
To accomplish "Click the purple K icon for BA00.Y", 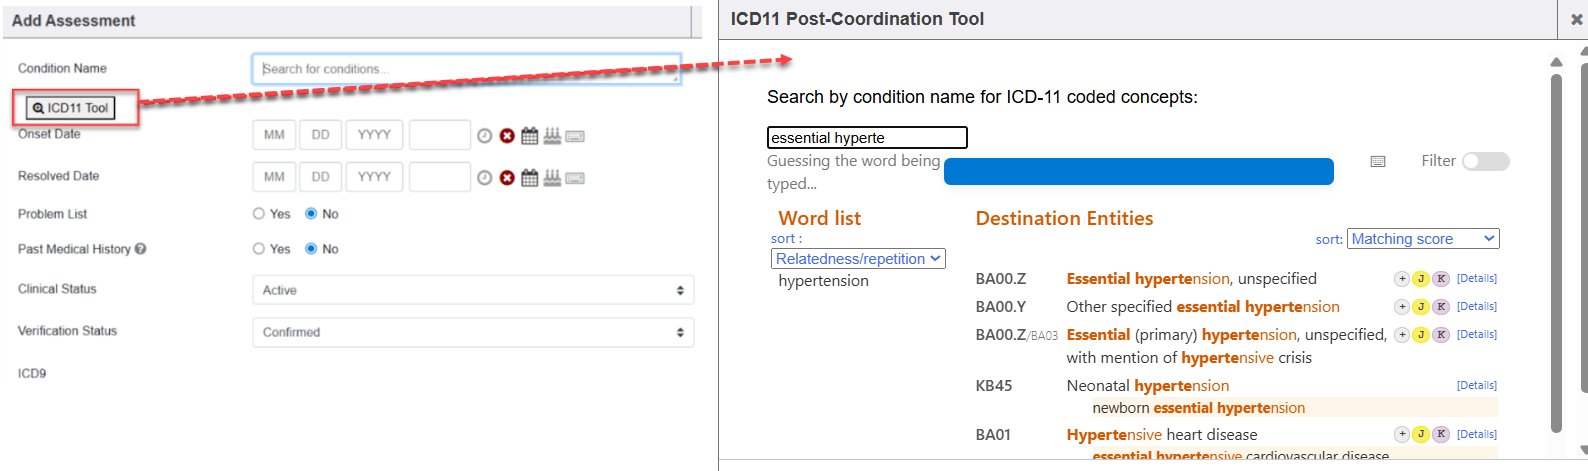I will tap(1441, 307).
